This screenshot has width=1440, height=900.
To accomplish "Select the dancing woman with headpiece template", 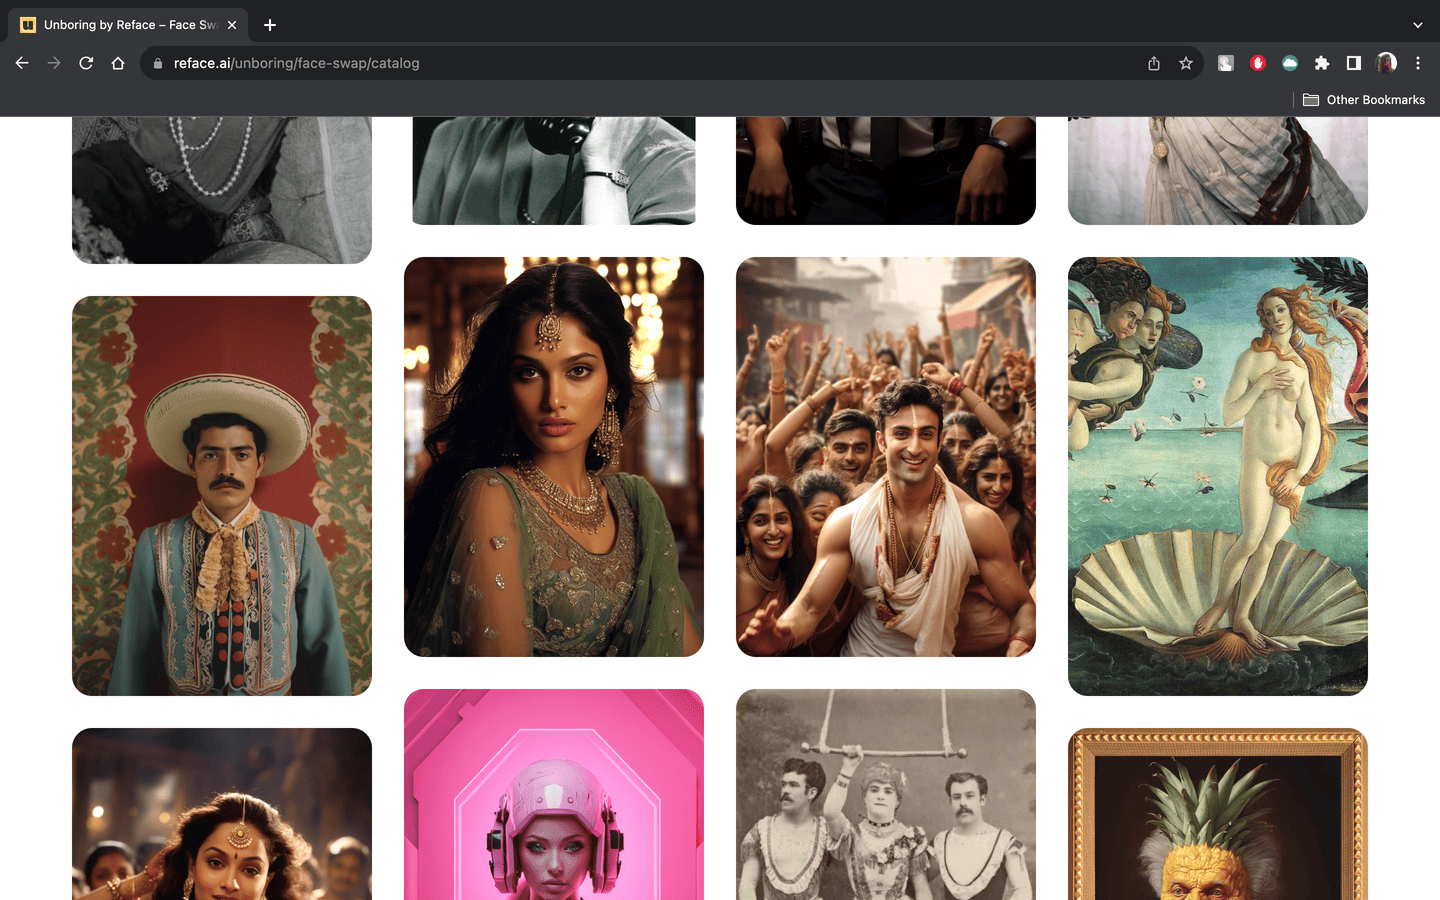I will click(222, 814).
